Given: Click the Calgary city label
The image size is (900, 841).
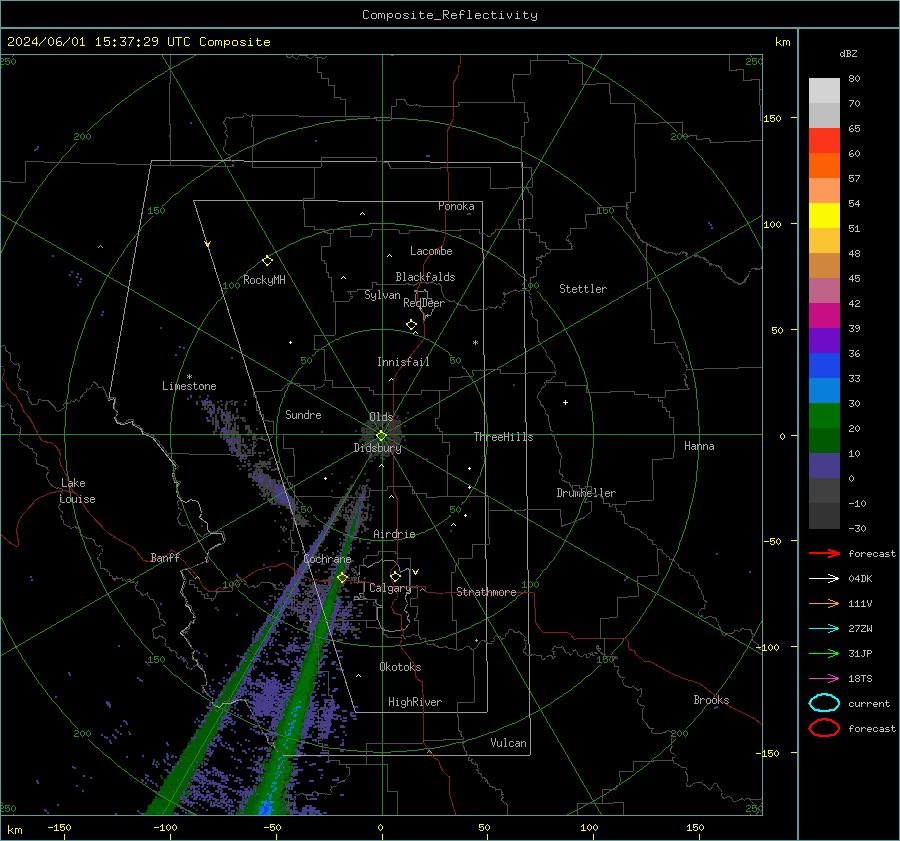Looking at the screenshot, I should pyautogui.click(x=390, y=588).
